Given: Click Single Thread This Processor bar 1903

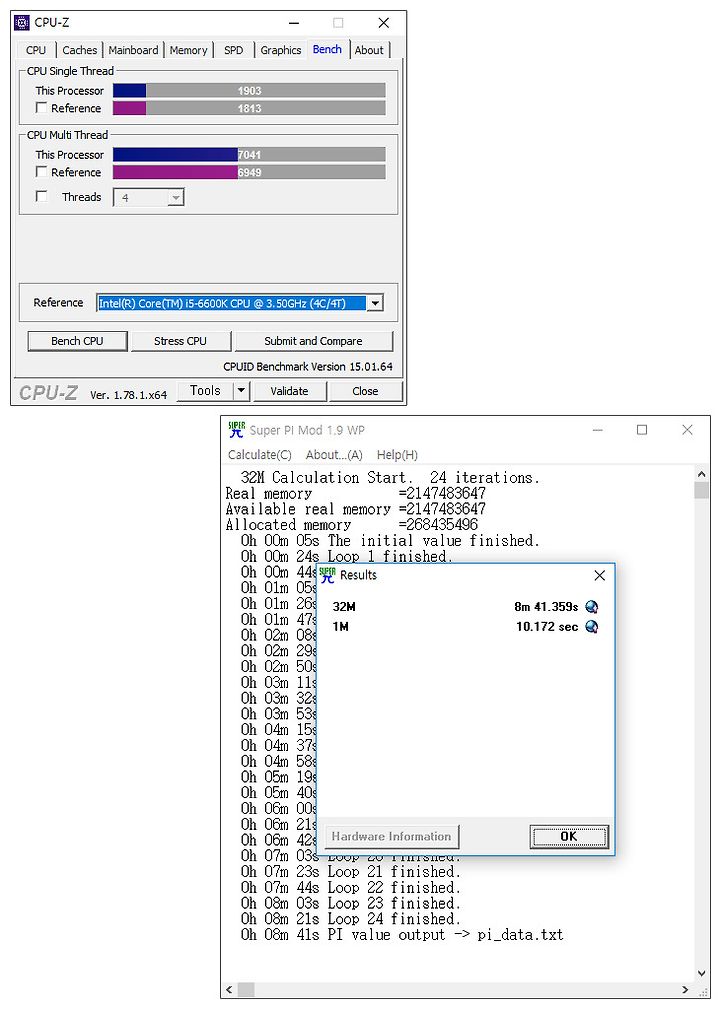Looking at the screenshot, I should 249,90.
